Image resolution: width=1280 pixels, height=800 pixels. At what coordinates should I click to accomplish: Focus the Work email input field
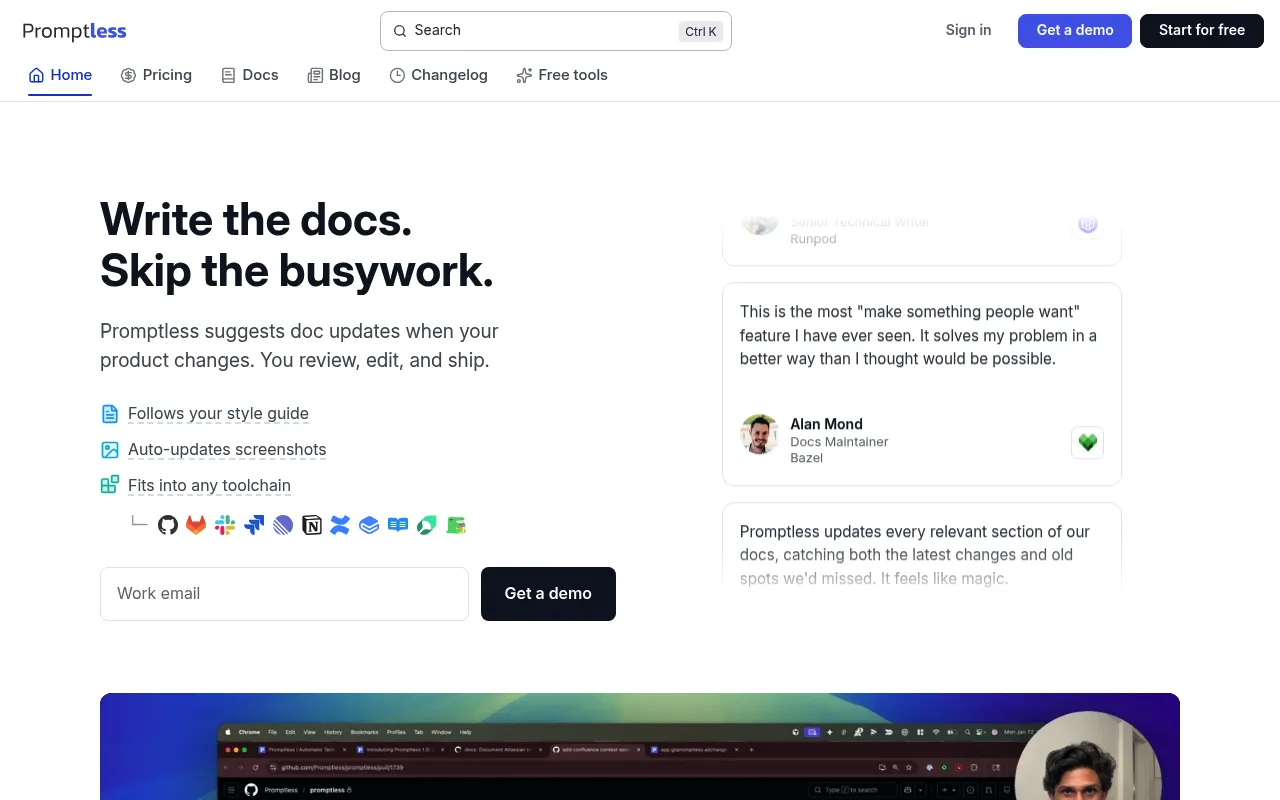click(284, 594)
